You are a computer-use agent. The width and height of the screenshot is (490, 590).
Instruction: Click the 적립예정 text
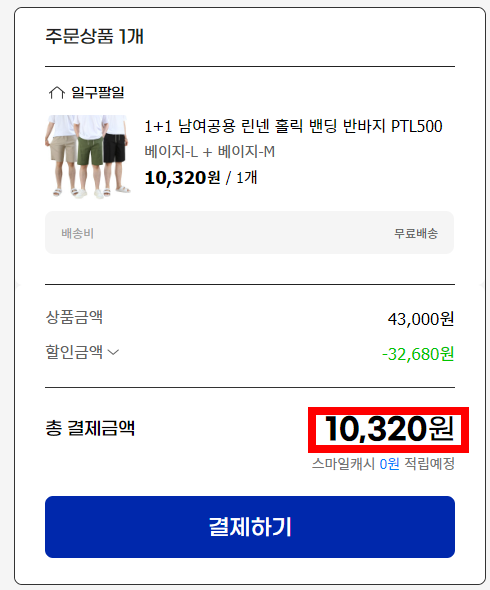(429, 464)
